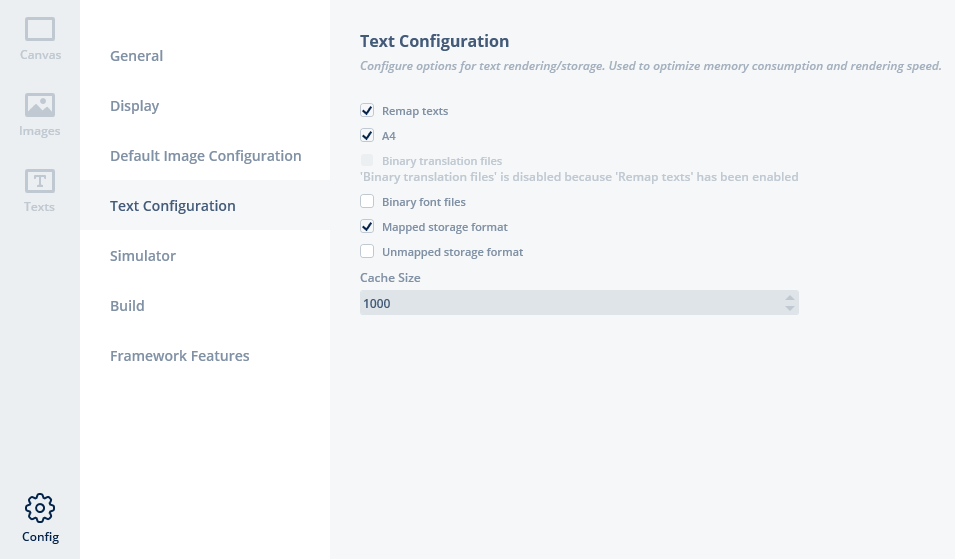
Task: Click the Cache Size input field
Action: click(x=570, y=303)
